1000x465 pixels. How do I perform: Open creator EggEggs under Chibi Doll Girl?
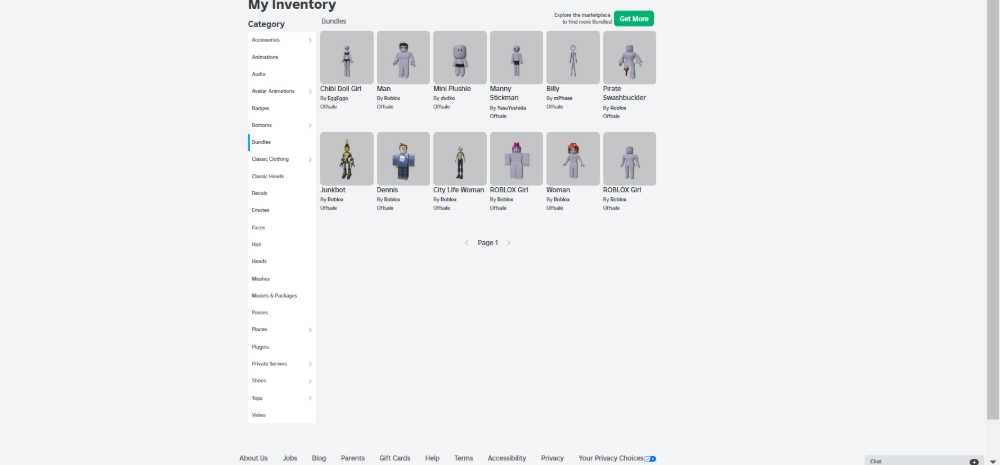pos(337,98)
